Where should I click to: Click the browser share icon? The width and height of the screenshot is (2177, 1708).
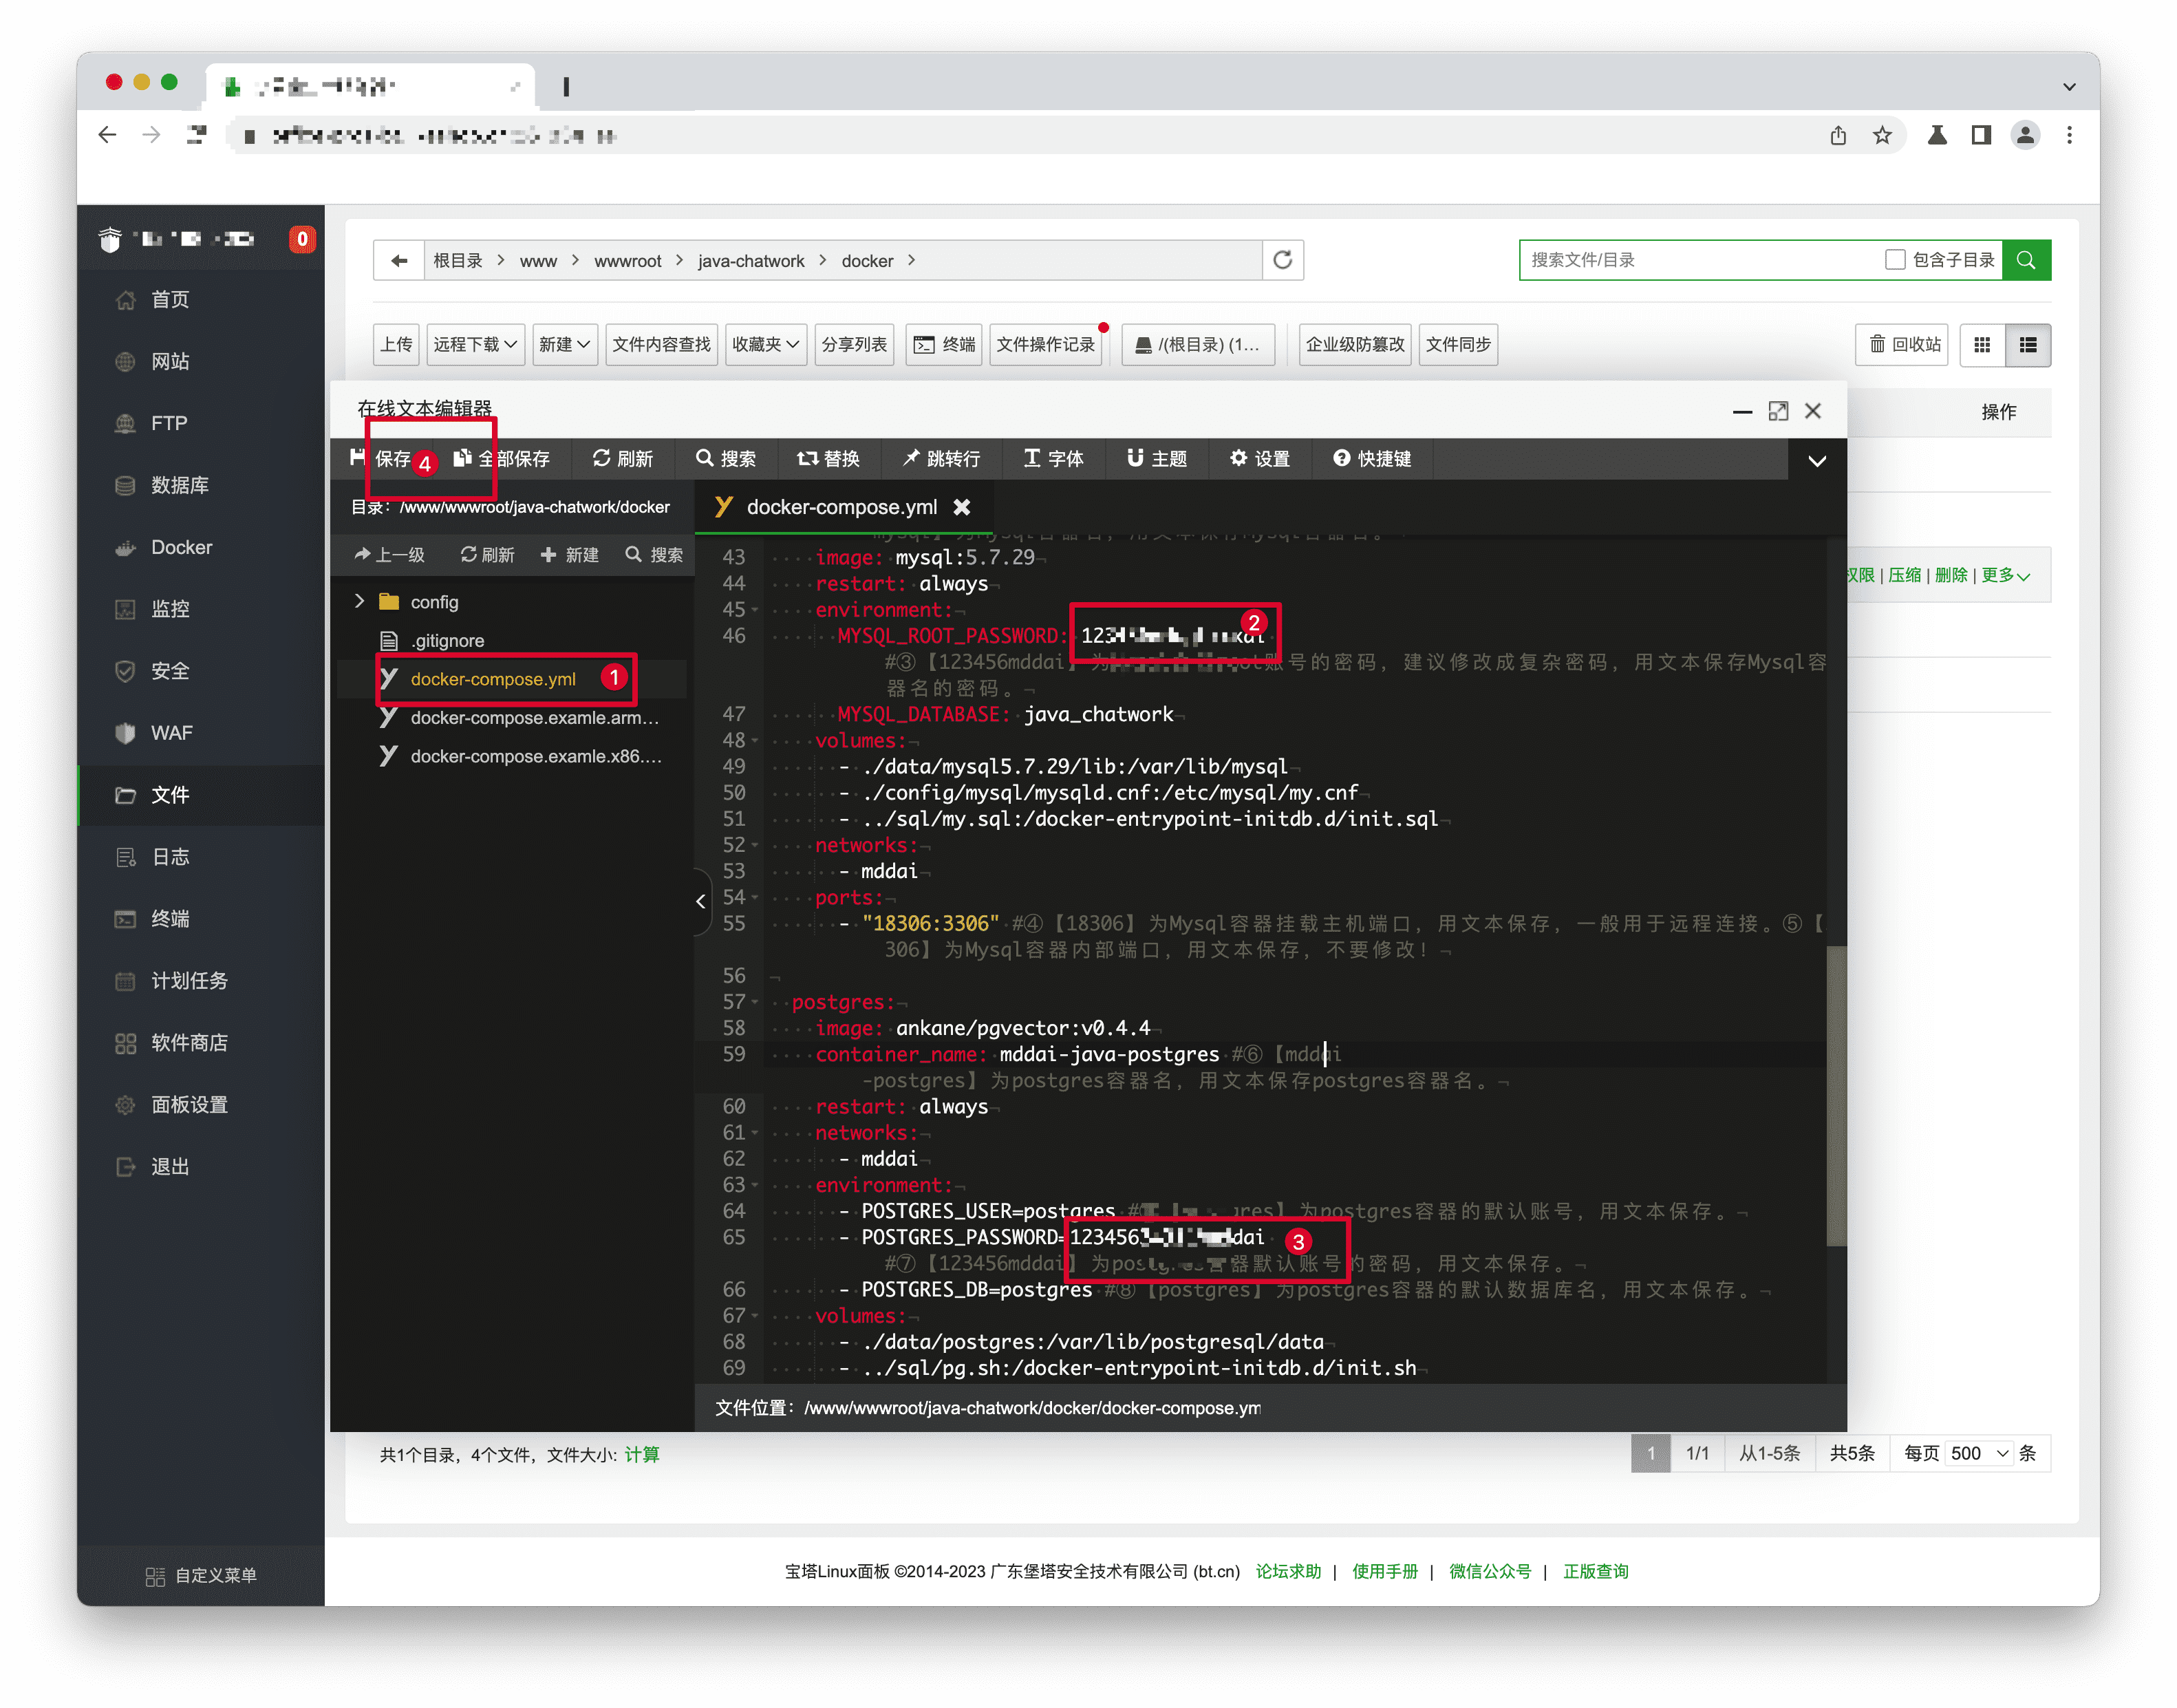tap(1837, 135)
